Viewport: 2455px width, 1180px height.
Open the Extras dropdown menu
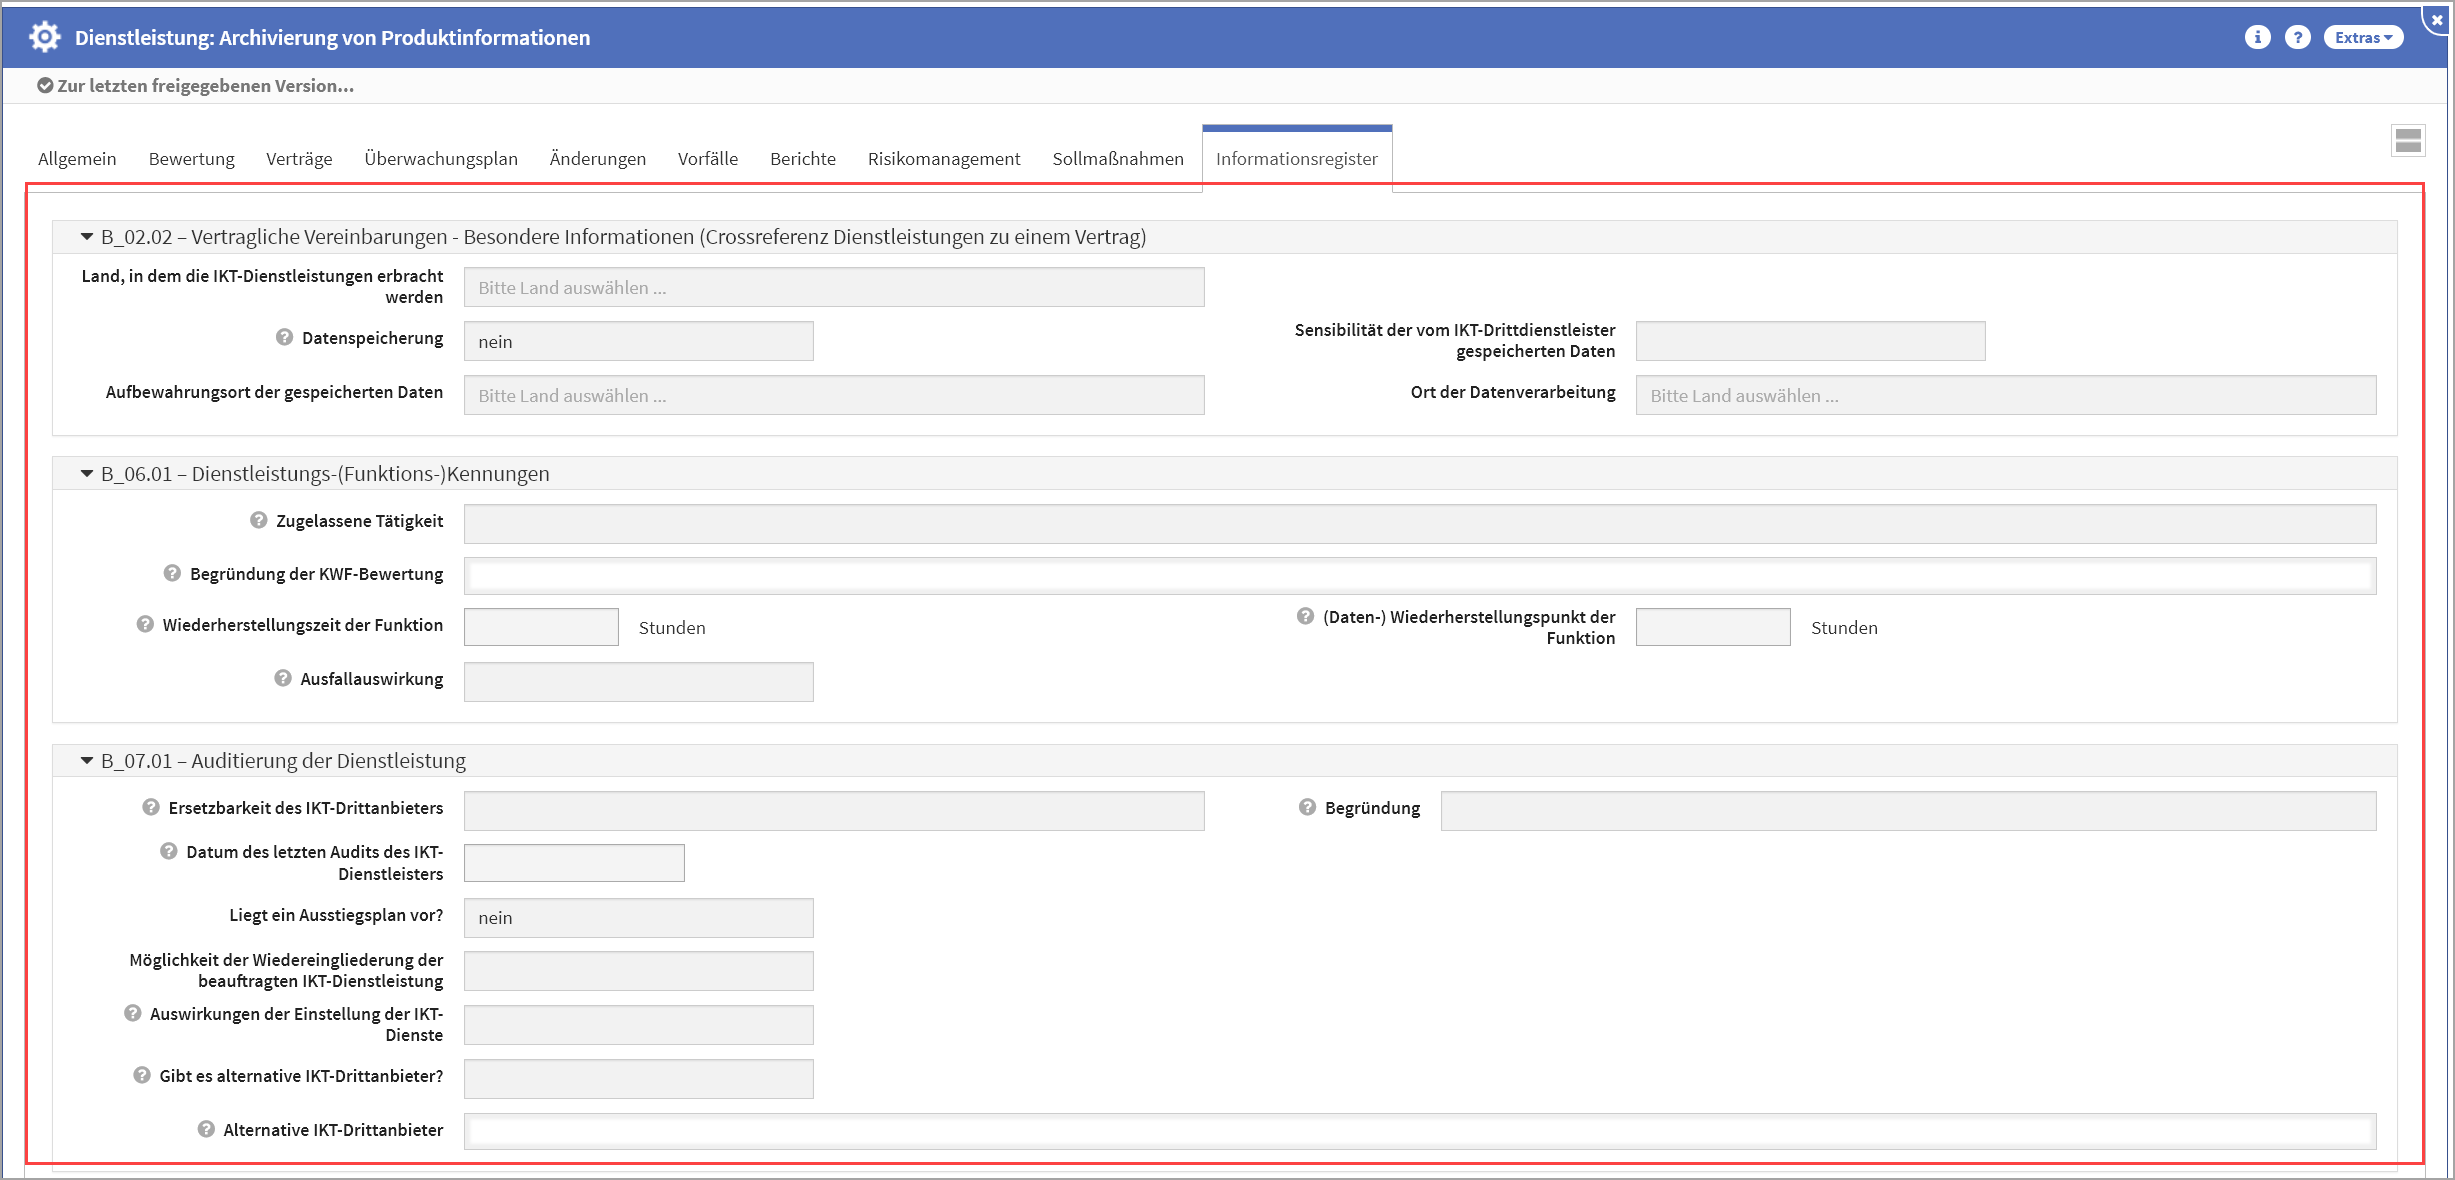[2362, 37]
